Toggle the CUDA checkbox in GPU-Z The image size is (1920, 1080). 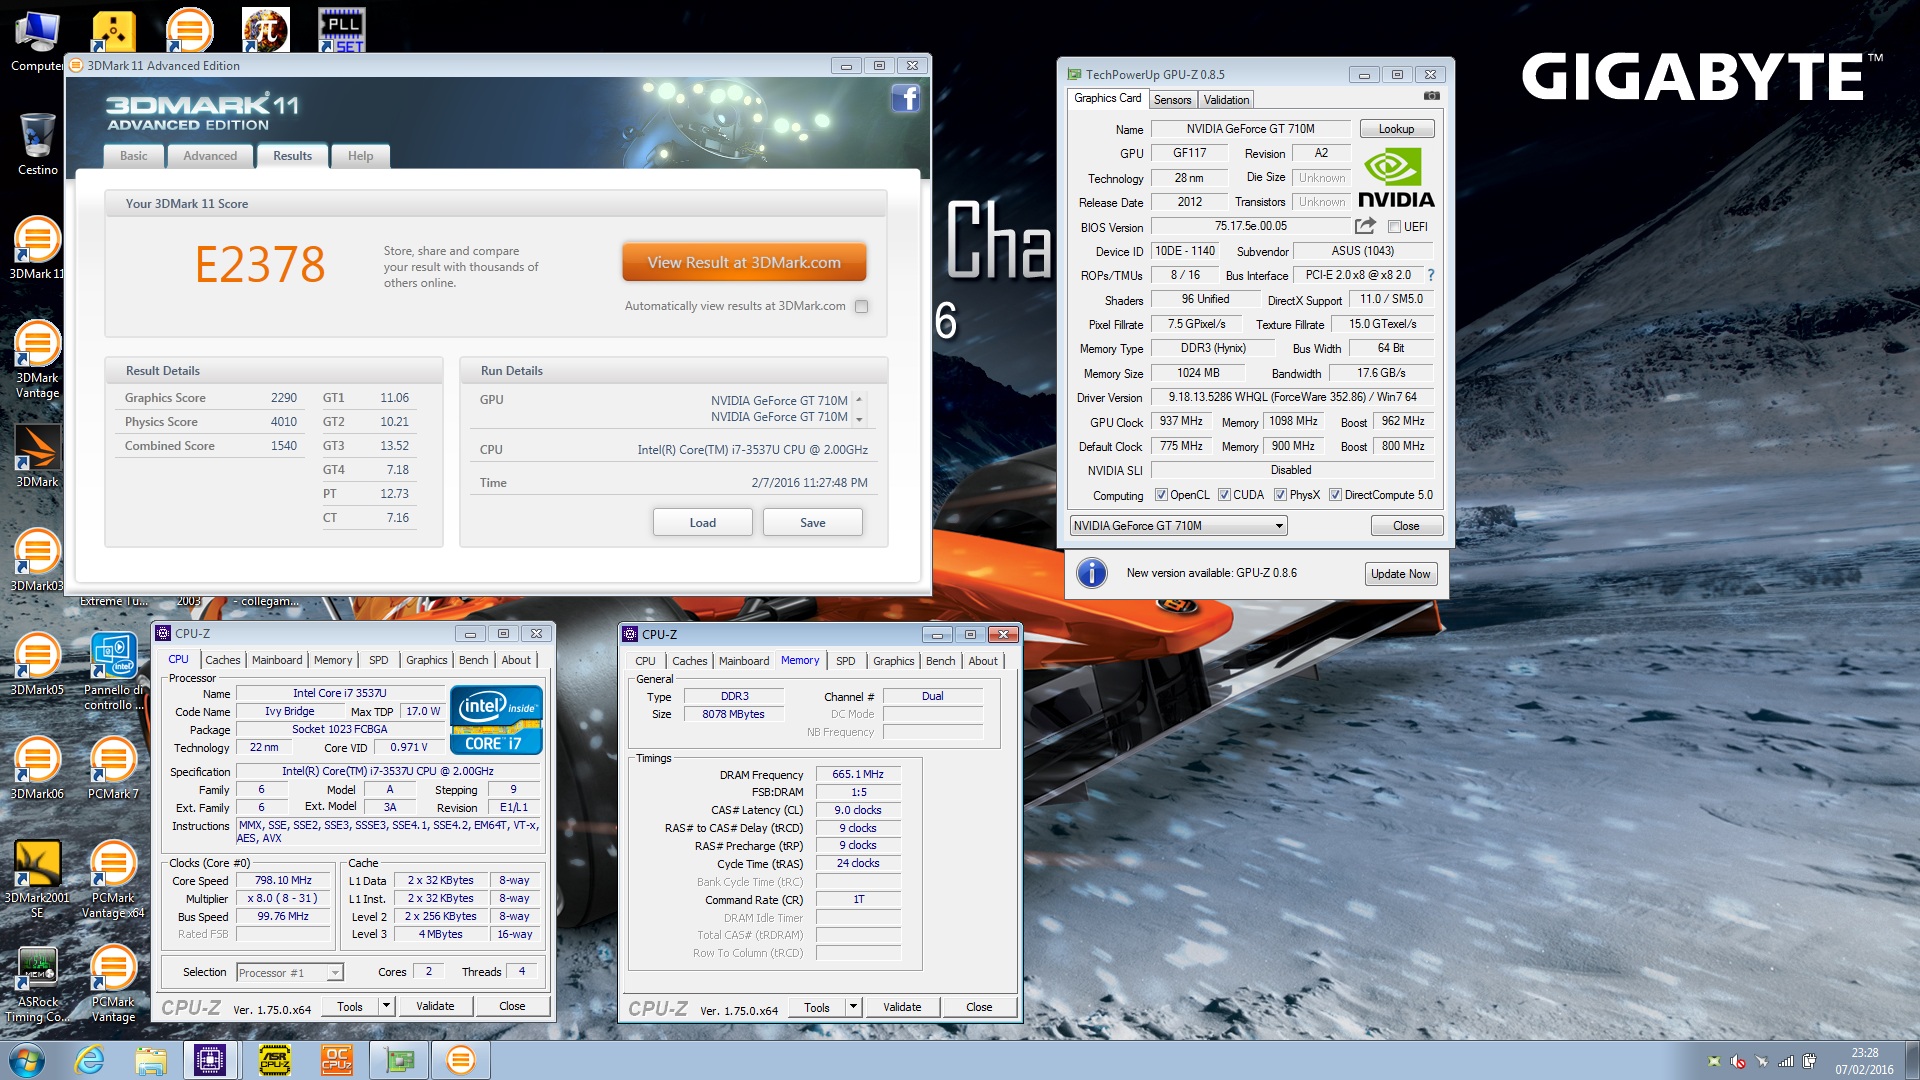click(1224, 495)
